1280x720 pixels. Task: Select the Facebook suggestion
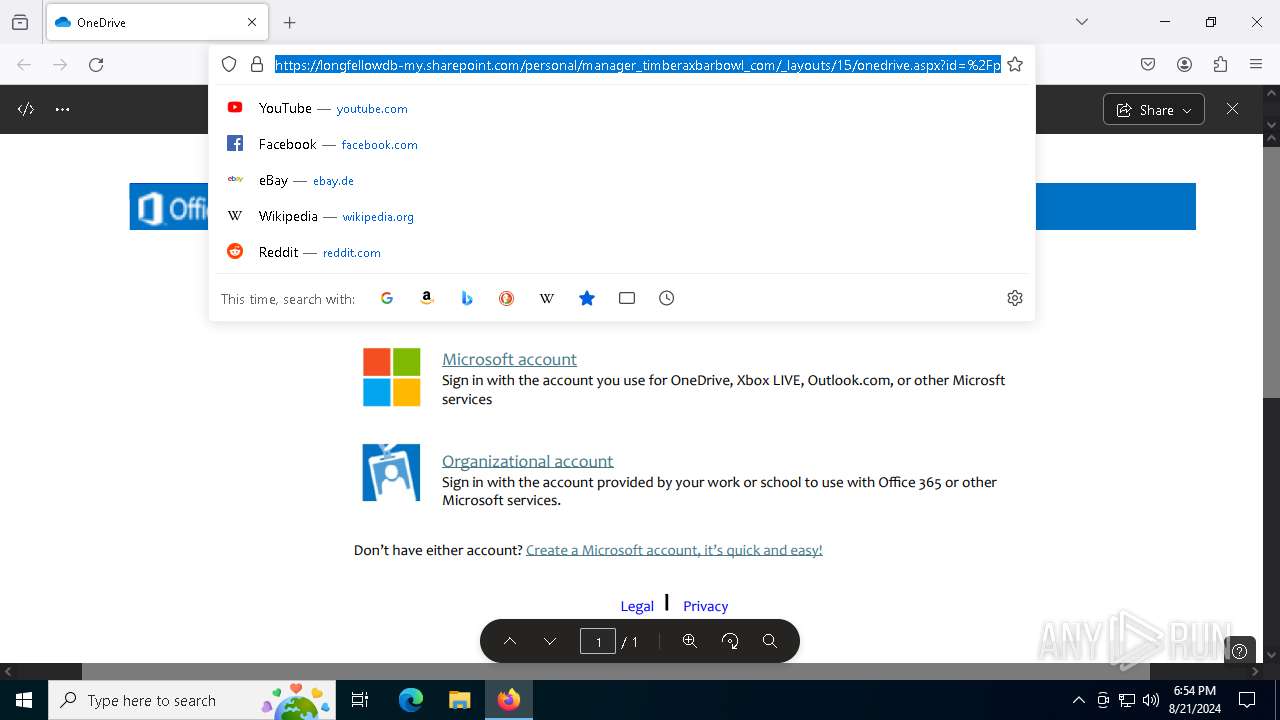point(622,144)
